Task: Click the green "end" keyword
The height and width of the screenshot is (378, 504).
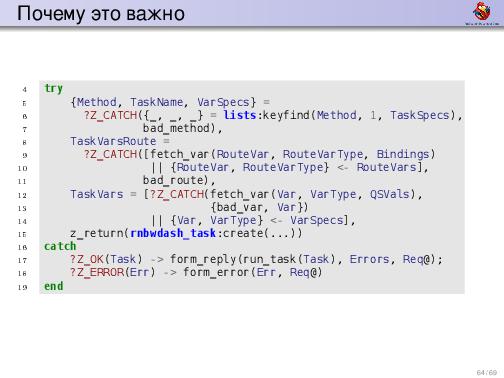Action: tap(54, 286)
